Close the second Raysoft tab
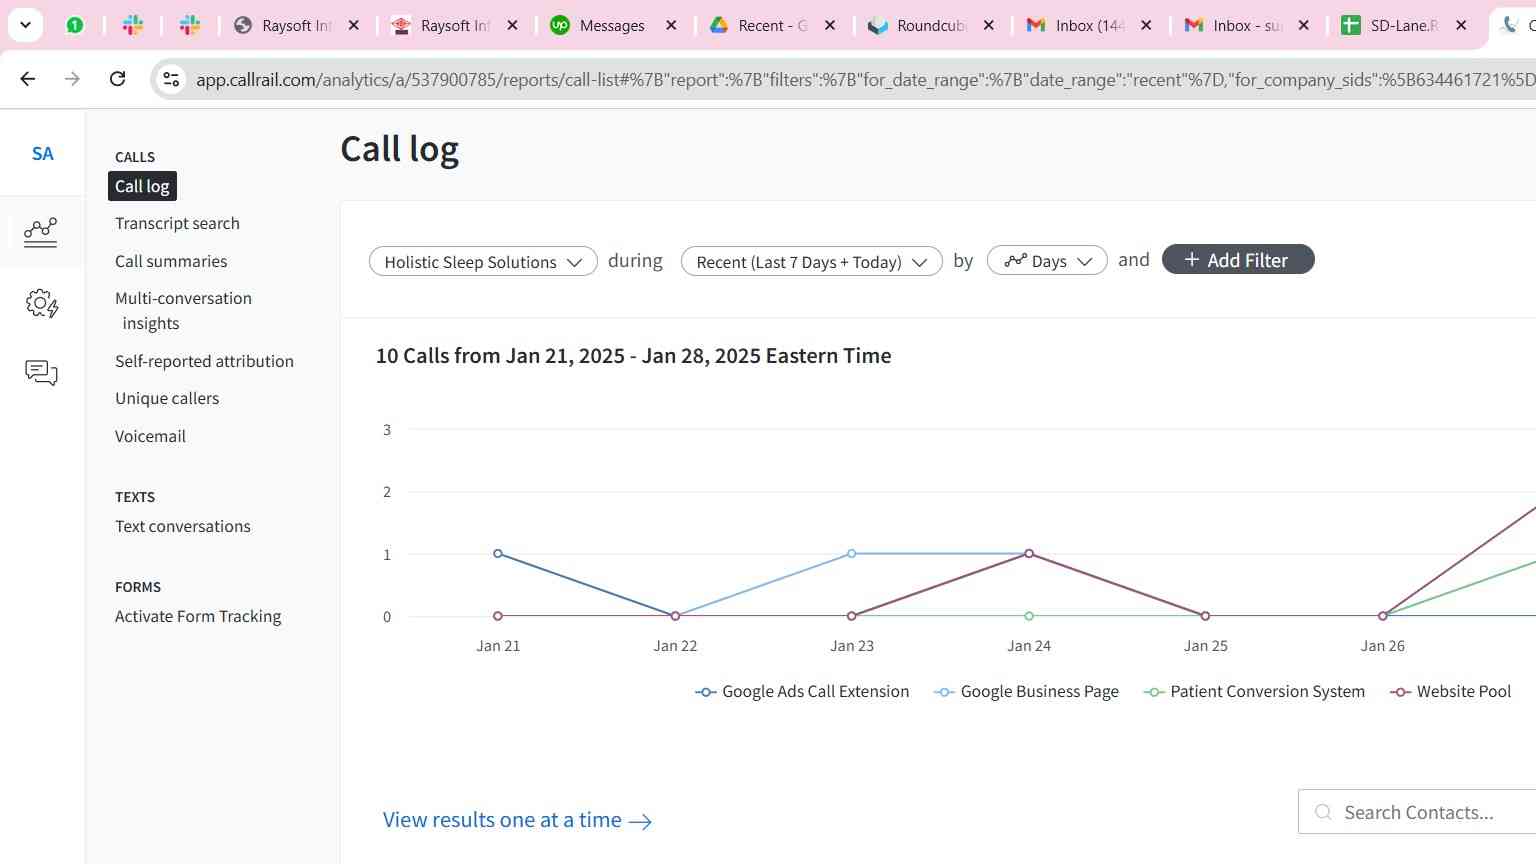Screen dimensions: 1536x864 [x=513, y=25]
